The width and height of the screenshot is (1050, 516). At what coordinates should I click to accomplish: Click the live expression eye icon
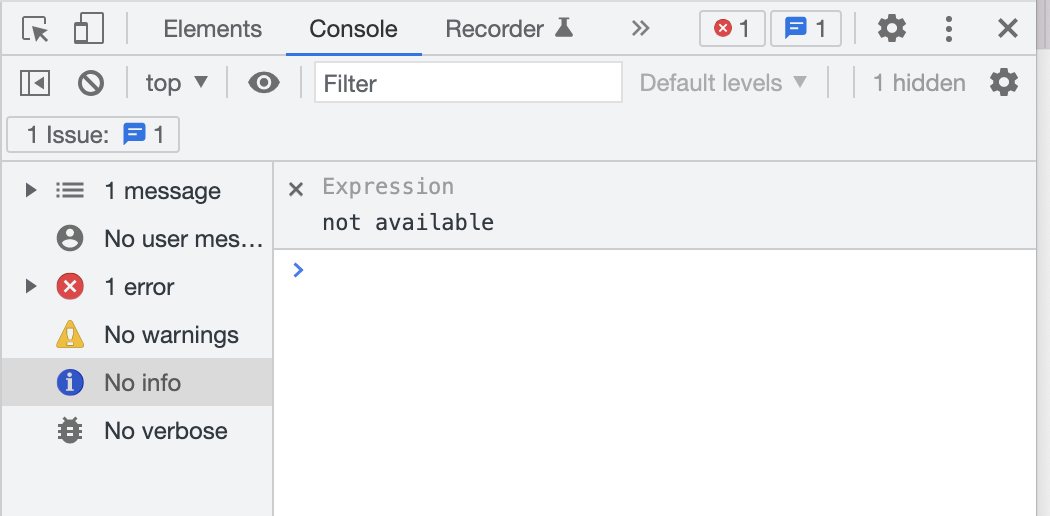pyautogui.click(x=264, y=83)
